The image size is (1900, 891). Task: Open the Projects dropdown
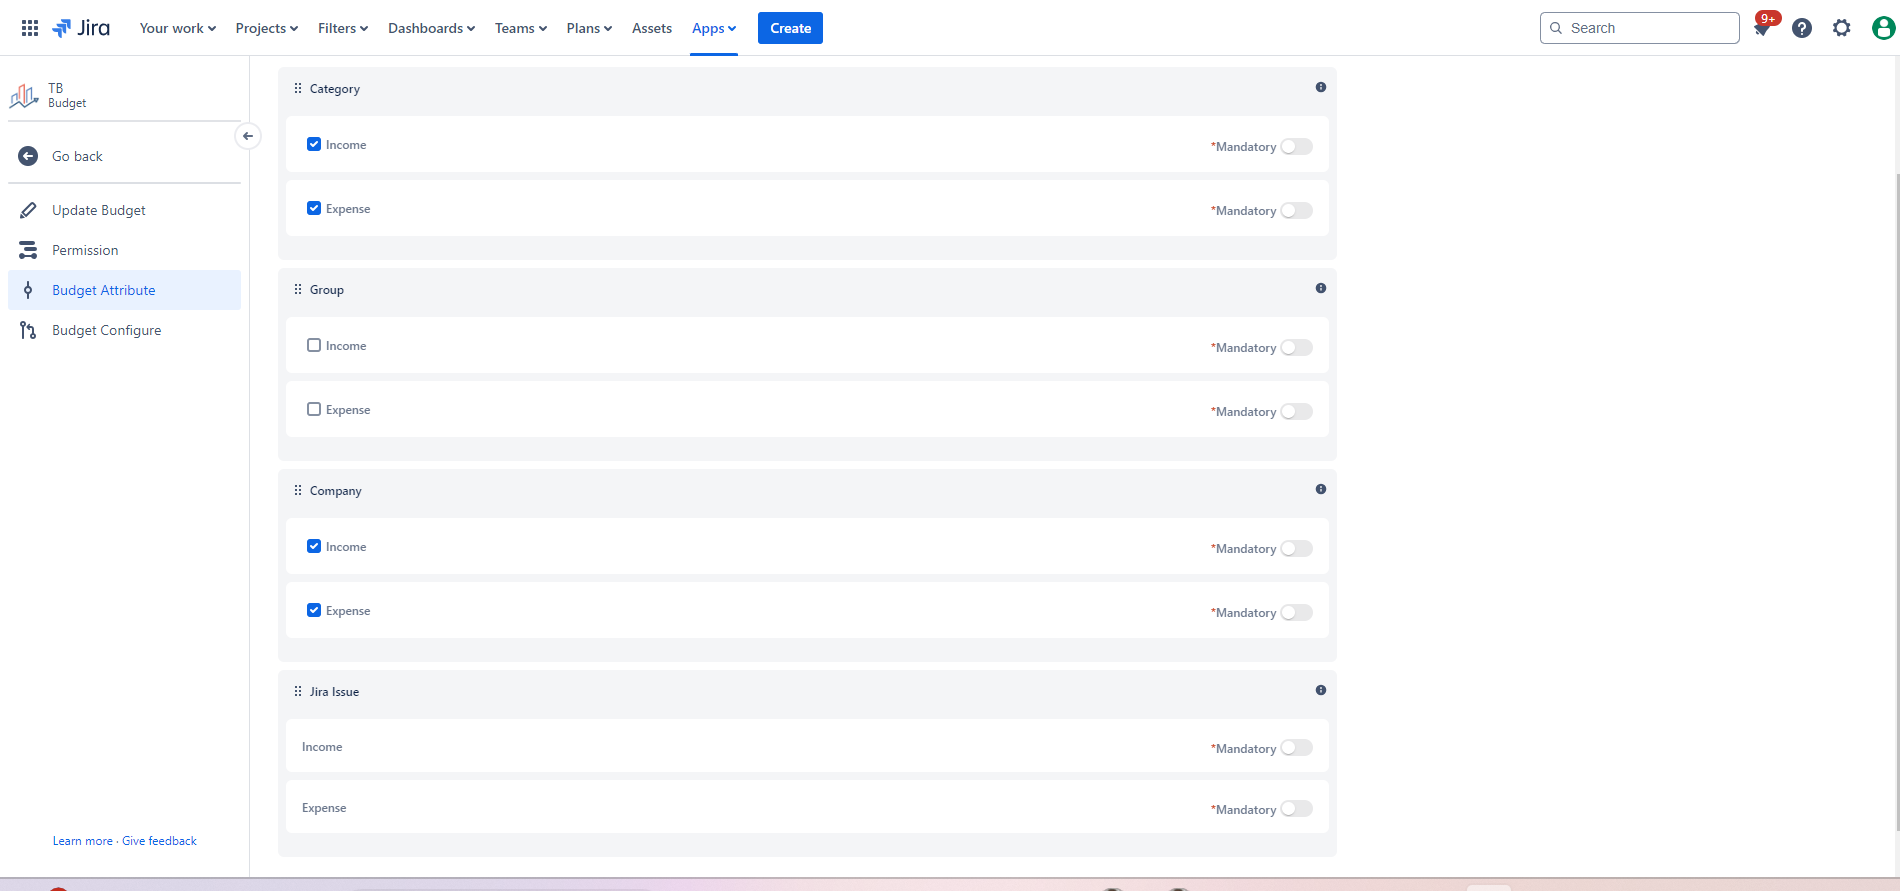click(x=267, y=28)
